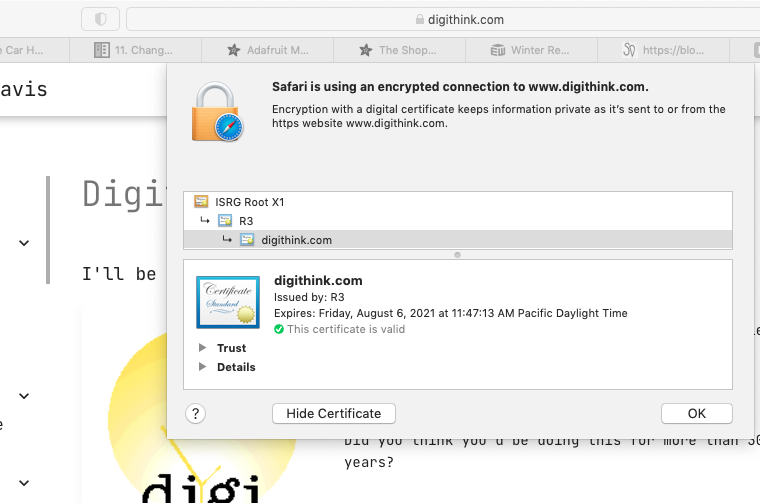Click digithink.com leaf certificate icon
The width and height of the screenshot is (760, 503).
coord(247,239)
